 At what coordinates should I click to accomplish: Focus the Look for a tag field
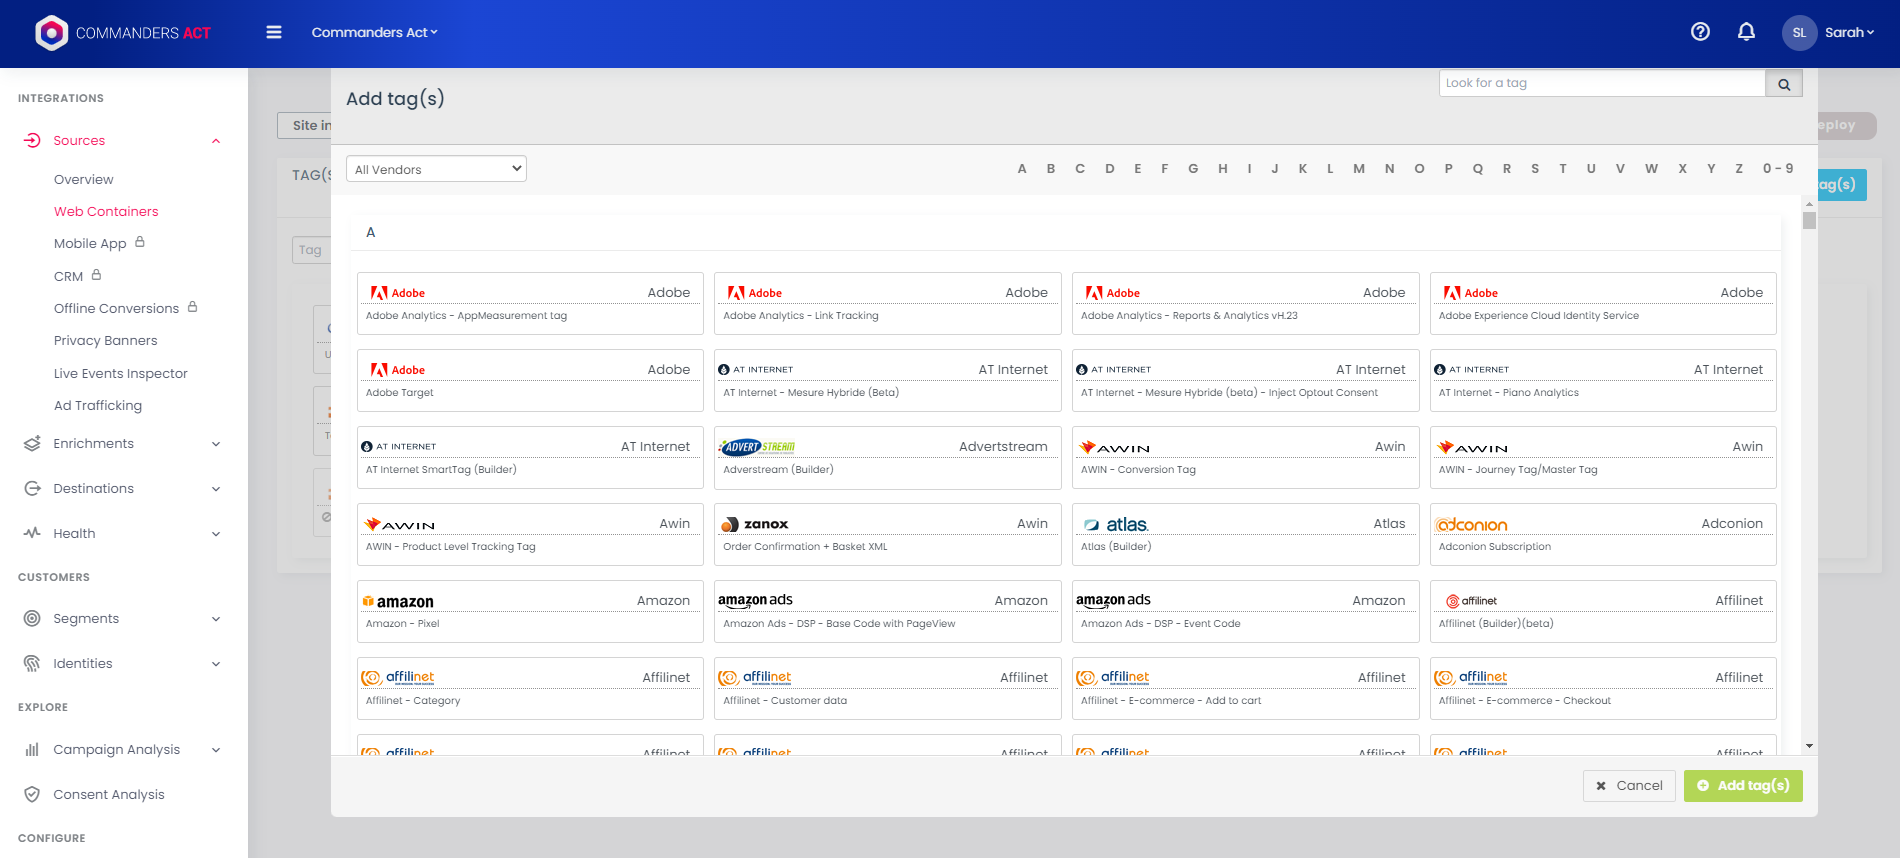(x=1602, y=83)
